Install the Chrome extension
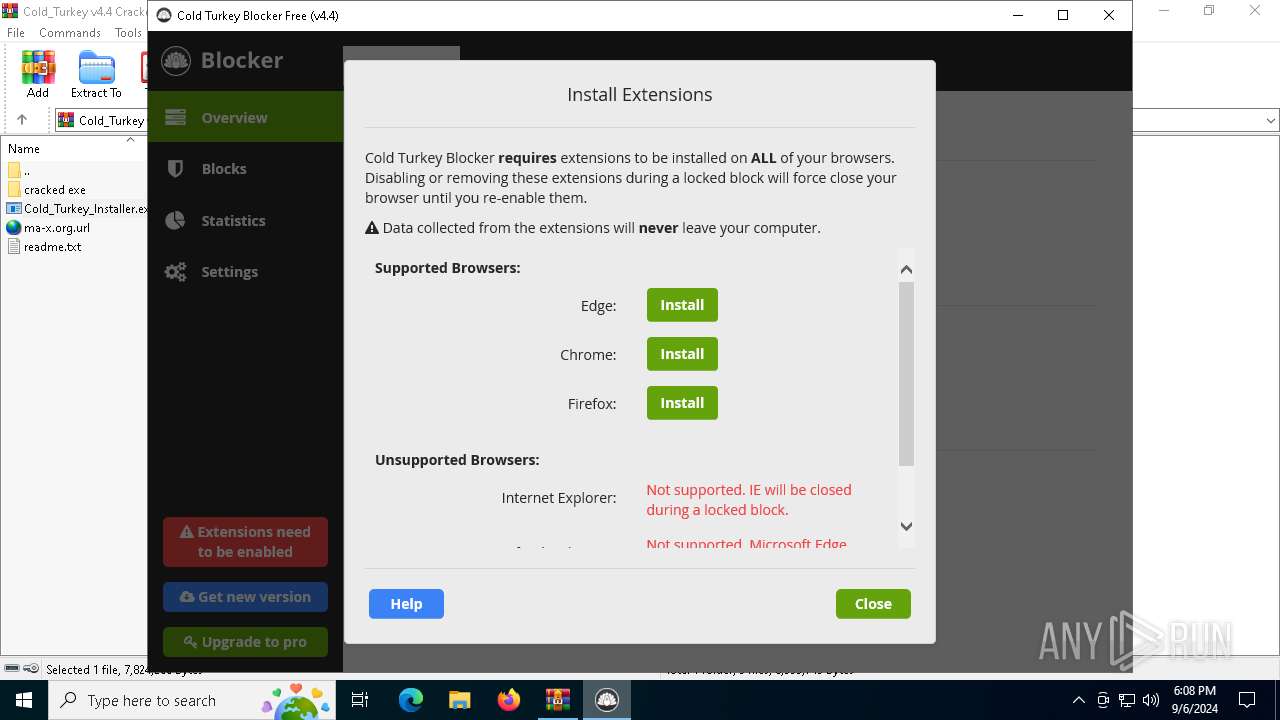 tap(682, 354)
